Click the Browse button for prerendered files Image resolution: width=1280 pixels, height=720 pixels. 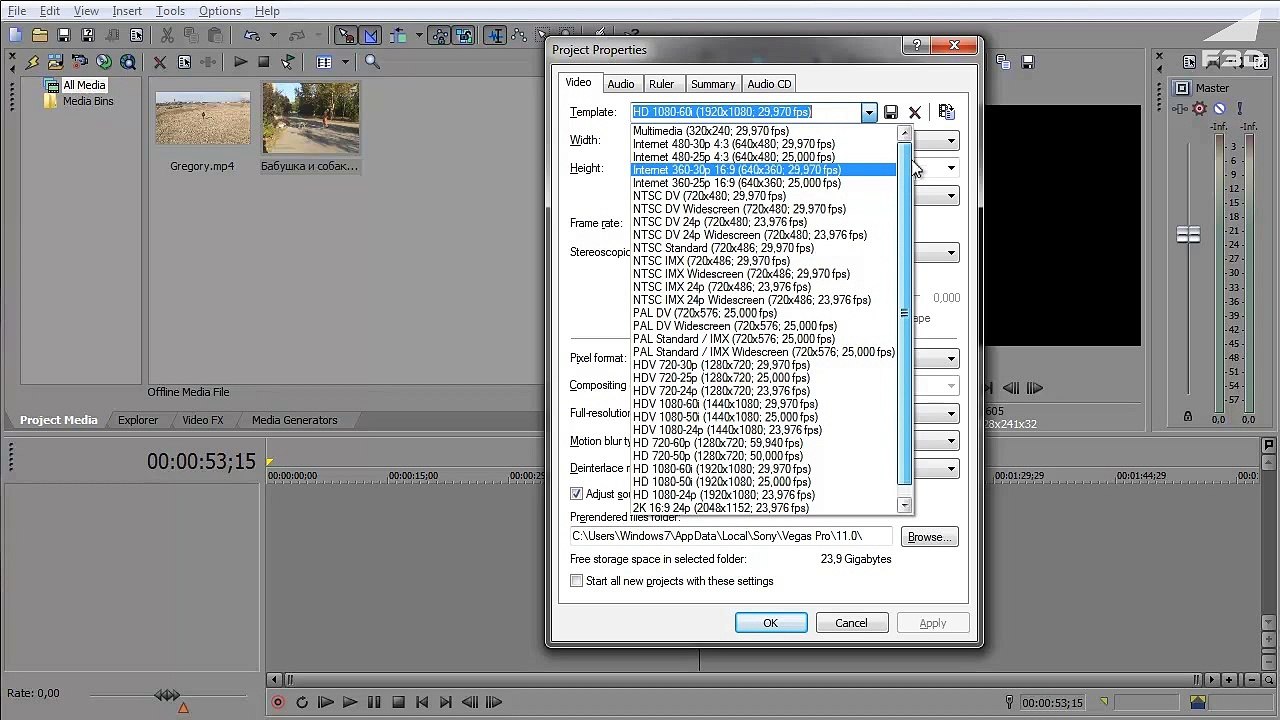(x=929, y=537)
